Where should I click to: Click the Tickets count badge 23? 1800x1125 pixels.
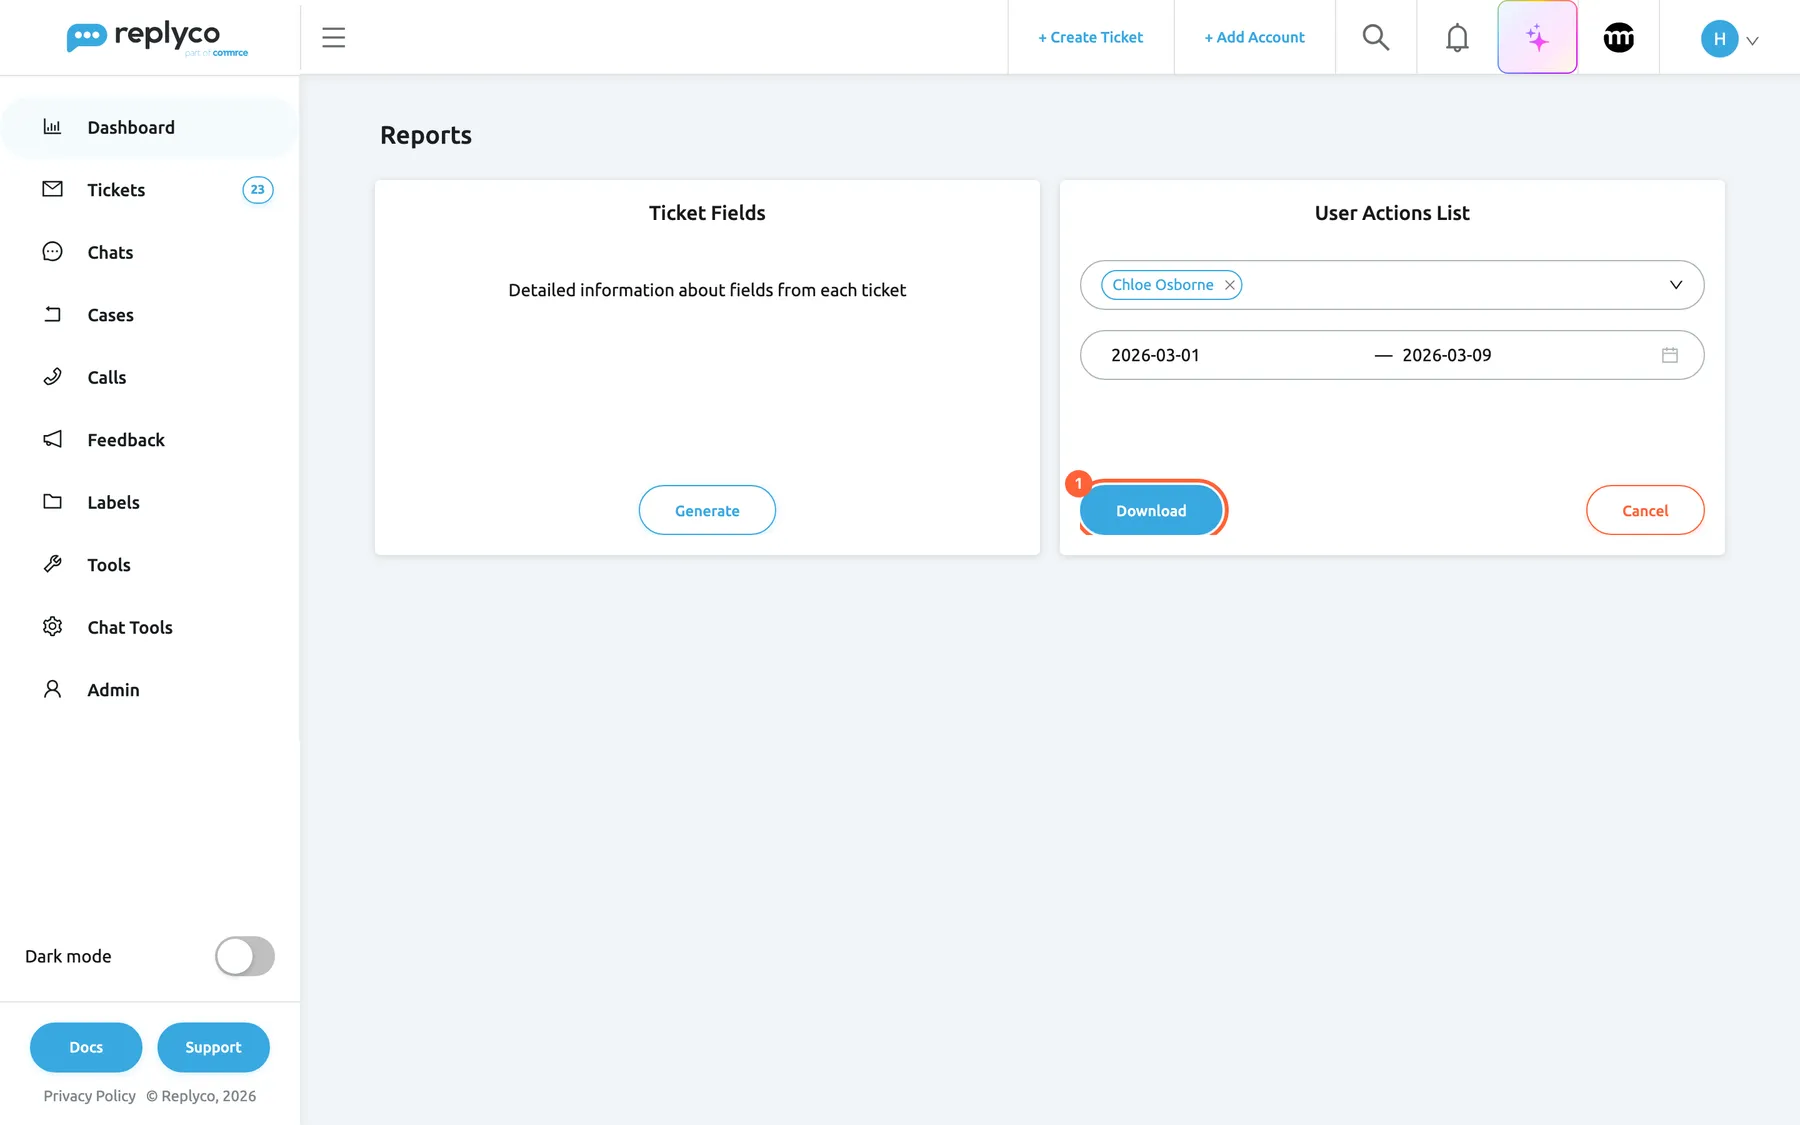257,190
